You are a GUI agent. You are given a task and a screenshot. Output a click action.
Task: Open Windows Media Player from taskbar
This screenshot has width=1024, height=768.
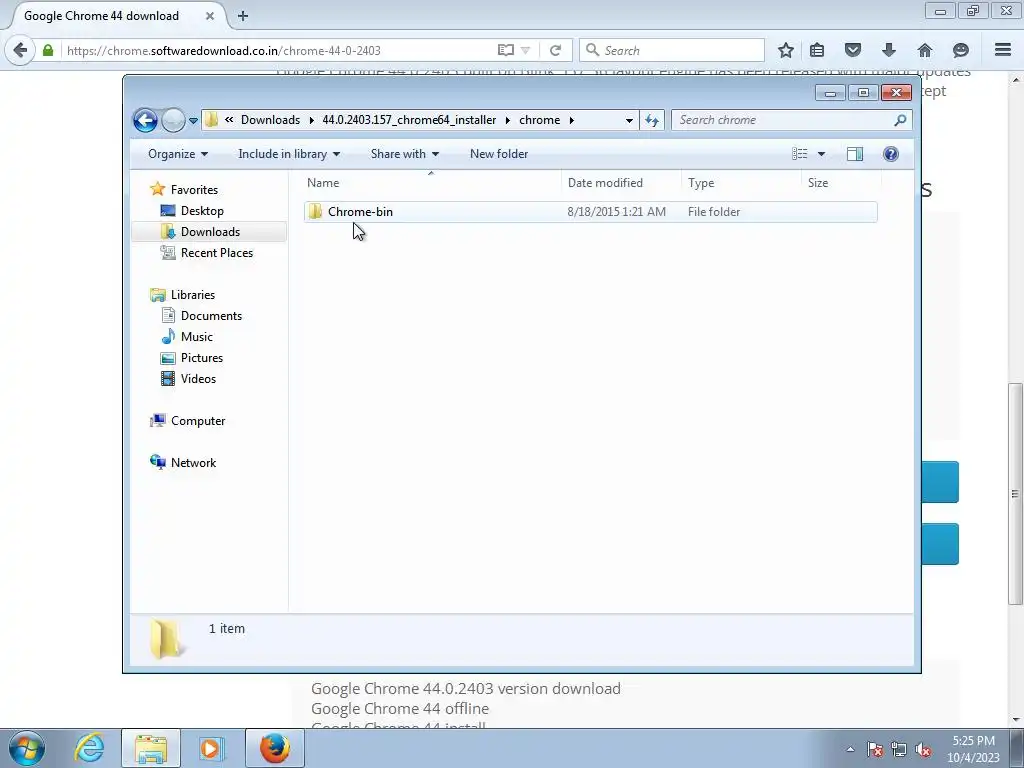pos(211,748)
